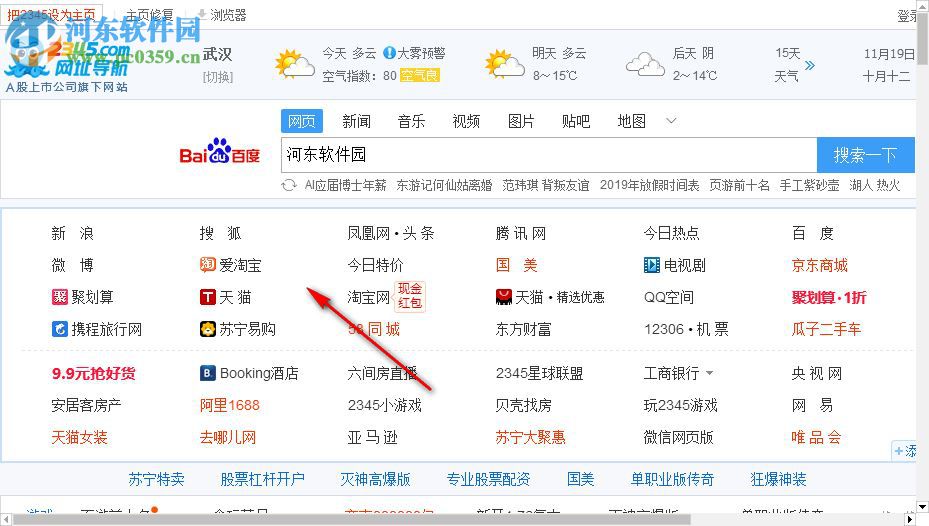Open the 9.9元抢好货 link
Viewport: 929px width, 526px height.
(x=94, y=373)
